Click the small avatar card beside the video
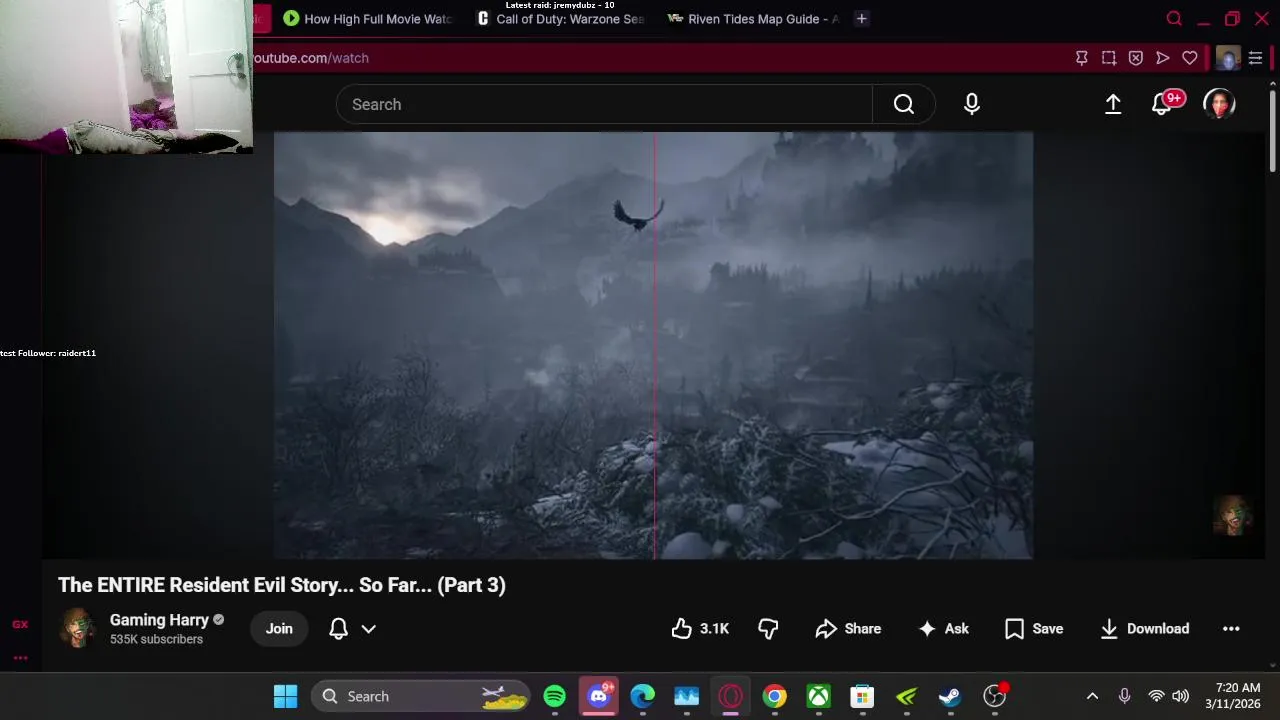This screenshot has width=1280, height=720. coord(1232,516)
